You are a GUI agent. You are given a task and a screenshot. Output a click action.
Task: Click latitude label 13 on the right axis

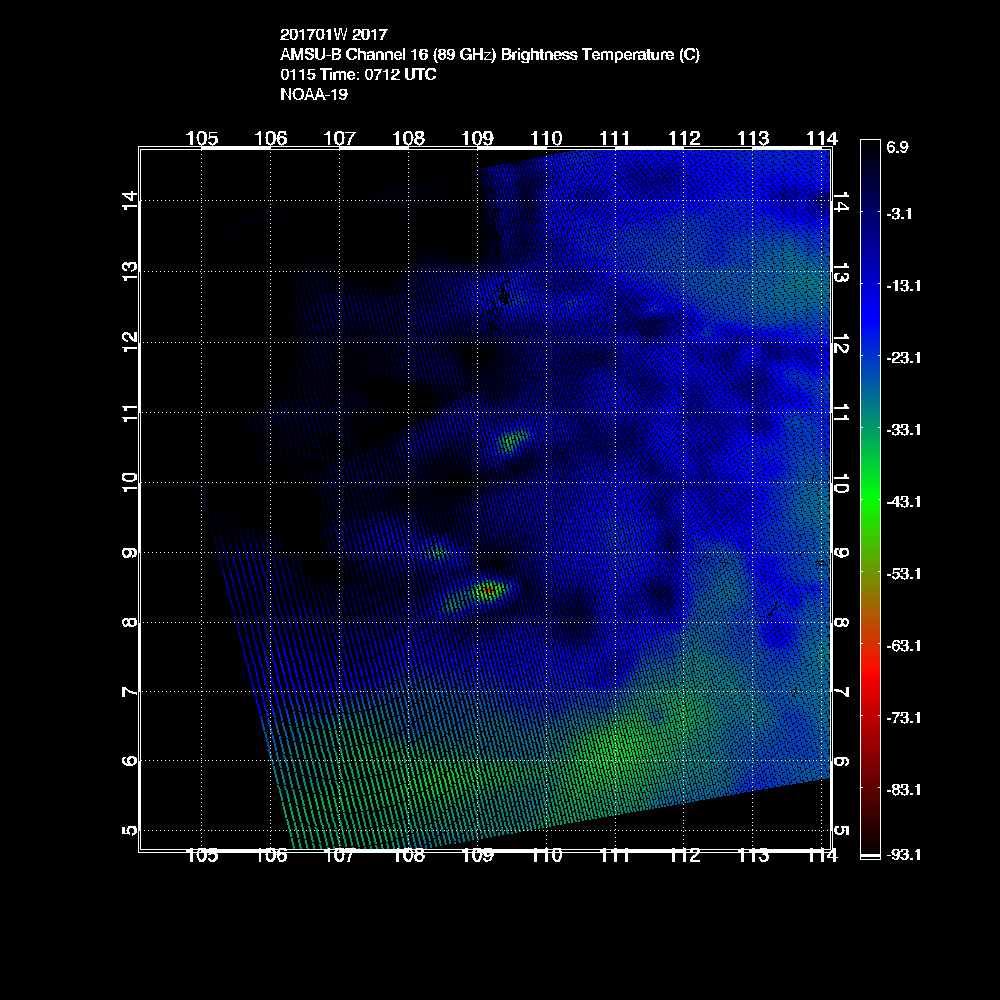point(841,272)
